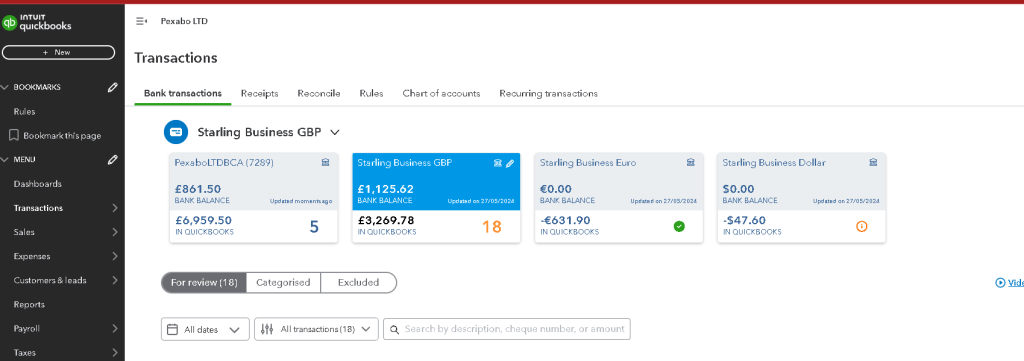The height and width of the screenshot is (361, 1024).
Task: Select the Starling Business Dollar card
Action: pos(801,198)
